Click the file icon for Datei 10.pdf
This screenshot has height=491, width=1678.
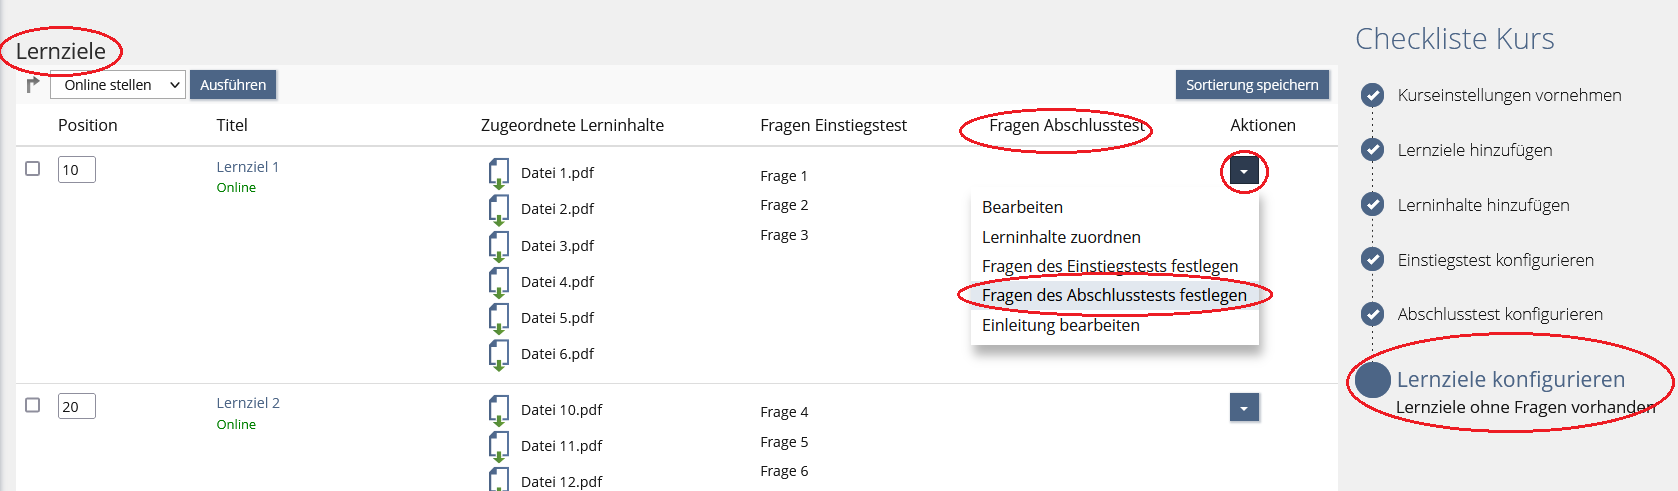[498, 410]
